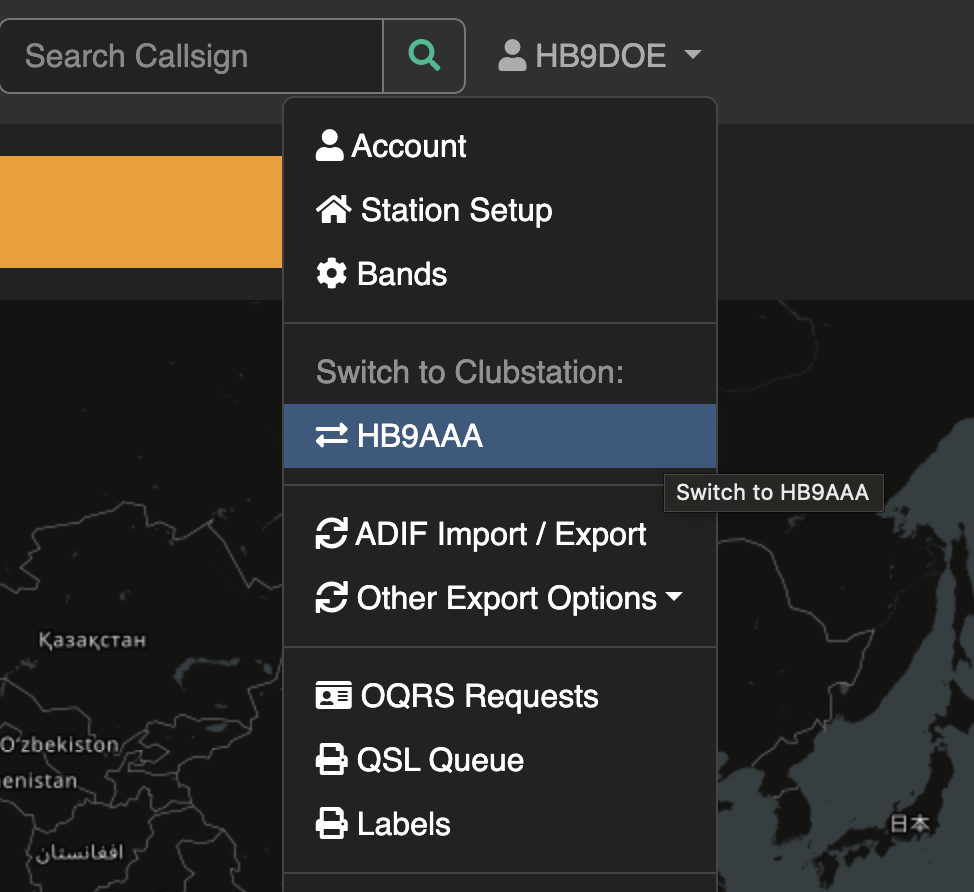
Task: Click the Қазақстан label on the map
Action: [92, 640]
